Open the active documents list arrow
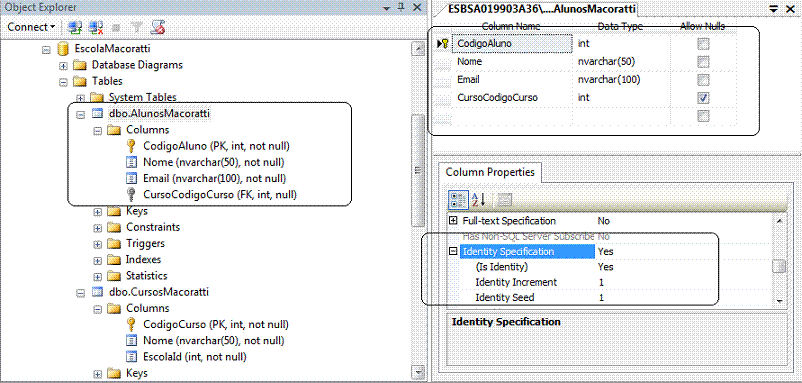Image resolution: width=802 pixels, height=383 pixels. (773, 9)
